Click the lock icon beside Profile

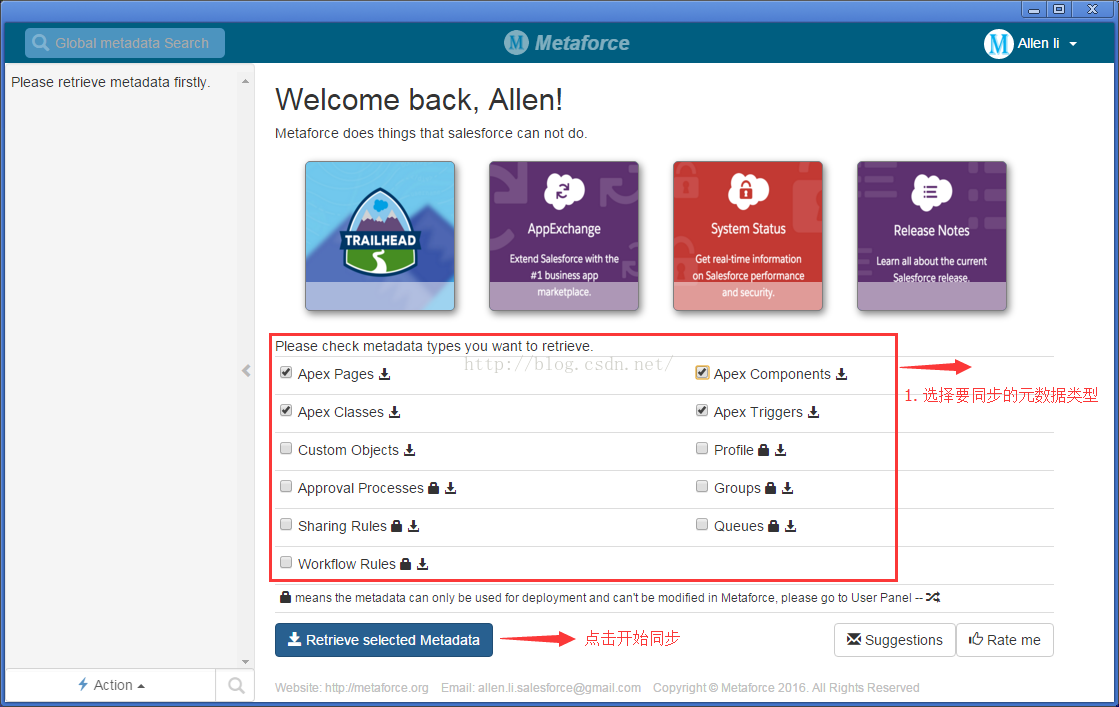coord(764,449)
